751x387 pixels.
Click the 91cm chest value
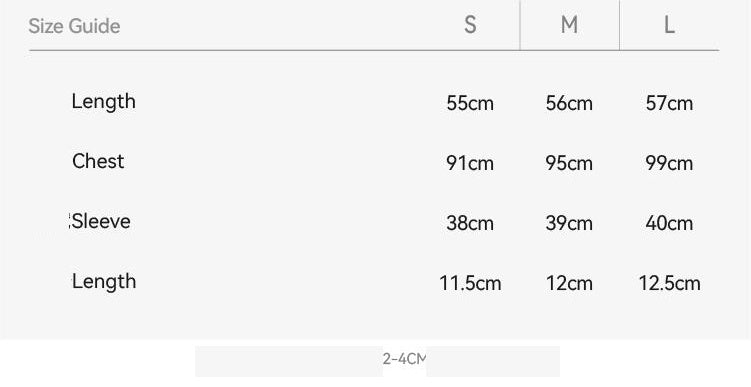click(x=470, y=163)
